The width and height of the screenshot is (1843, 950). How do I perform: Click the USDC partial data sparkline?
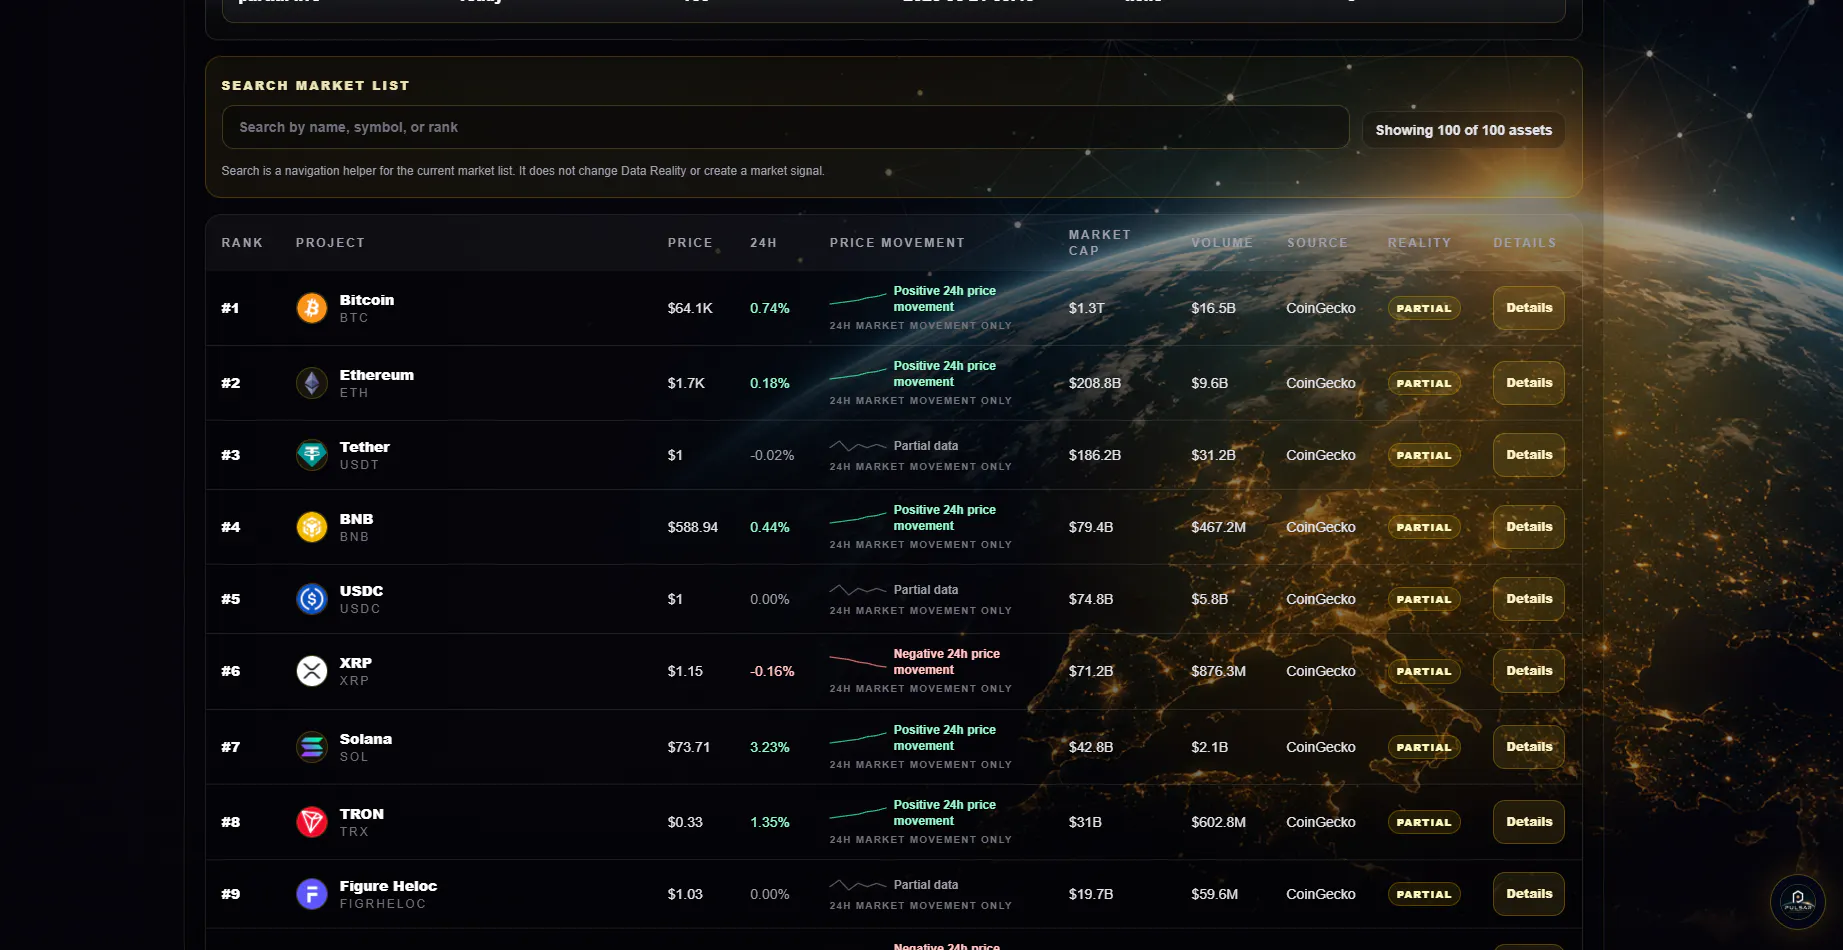click(x=858, y=590)
